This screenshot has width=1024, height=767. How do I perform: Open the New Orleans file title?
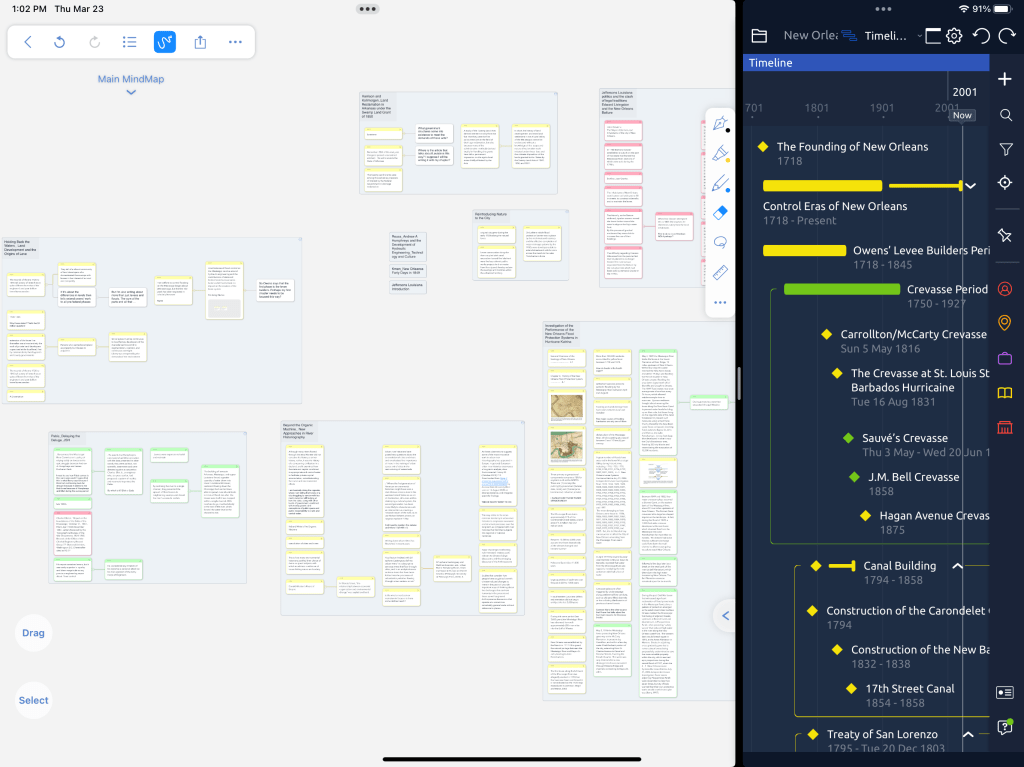pyautogui.click(x=810, y=36)
